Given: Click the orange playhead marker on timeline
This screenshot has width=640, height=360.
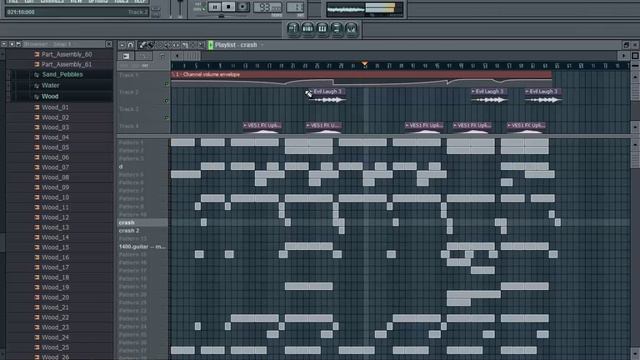Looking at the screenshot, I should pyautogui.click(x=364, y=64).
